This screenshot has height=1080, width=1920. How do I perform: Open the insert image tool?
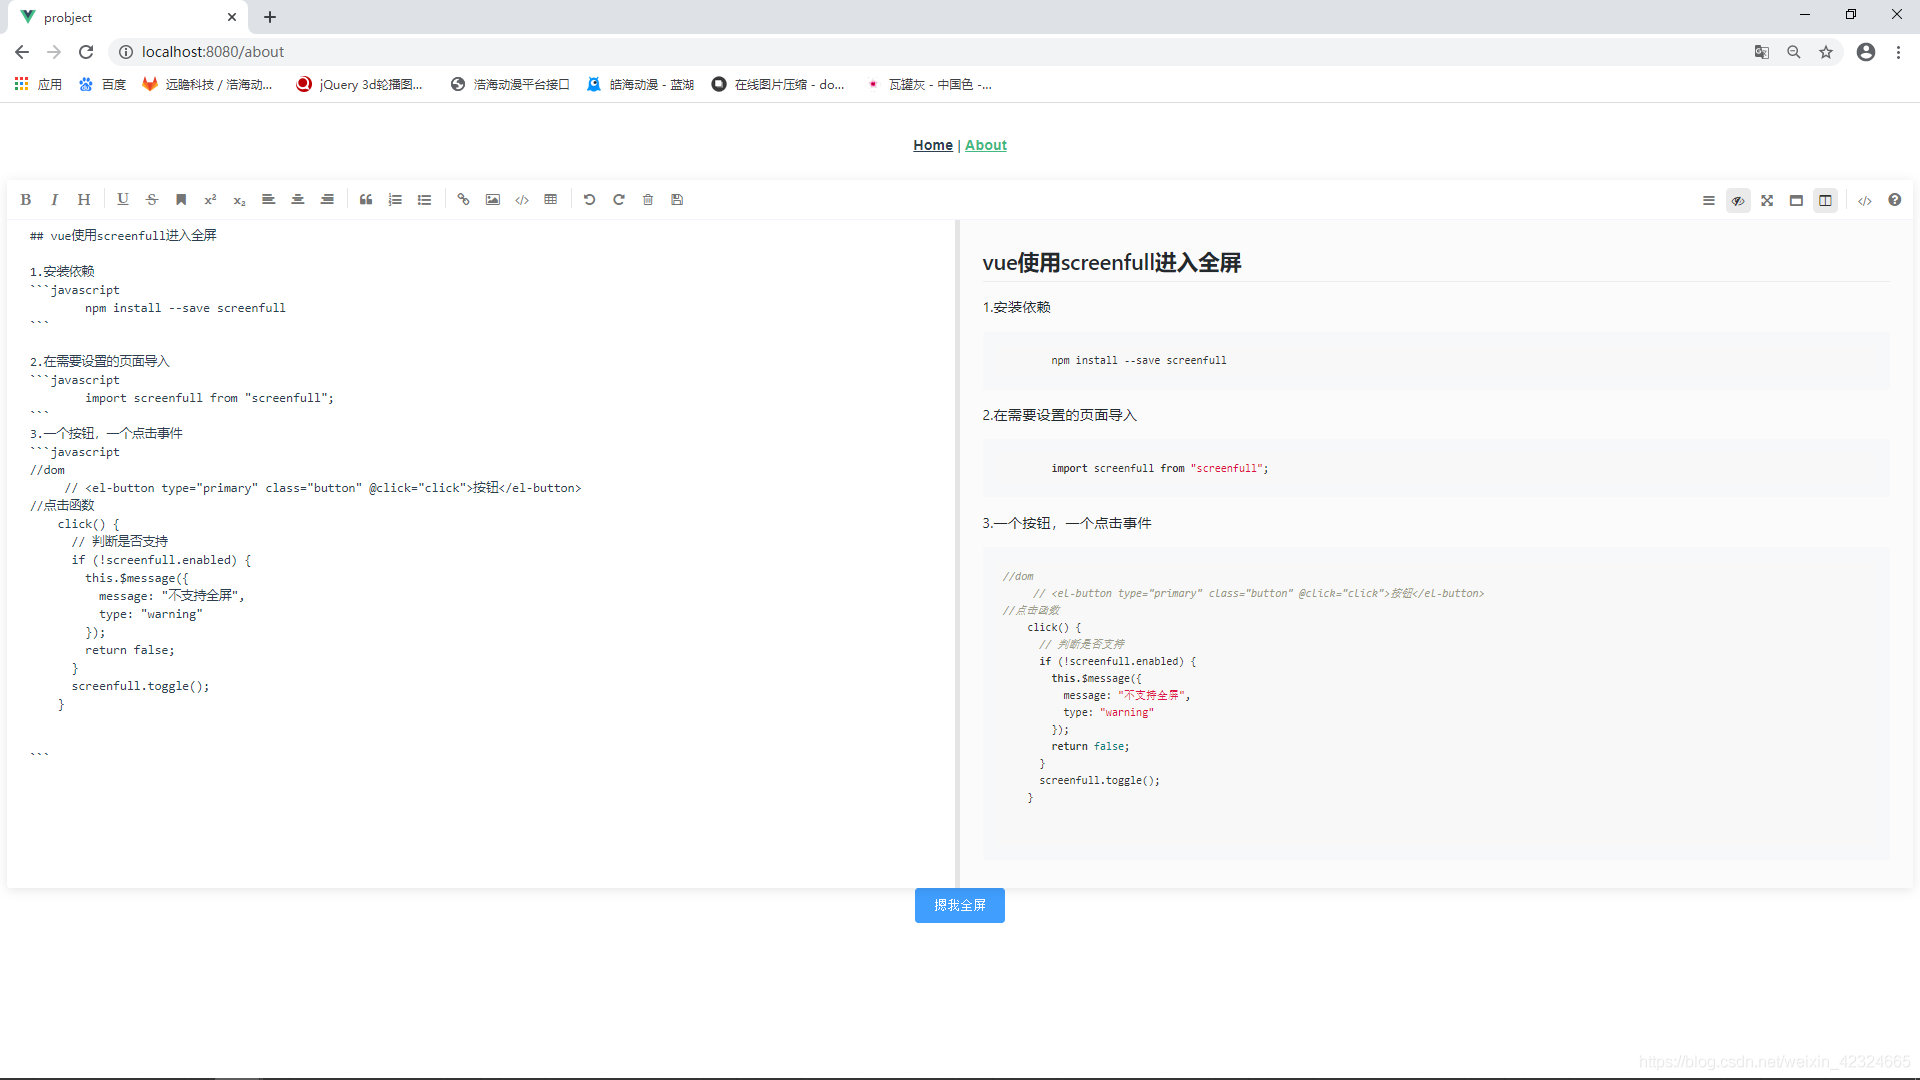point(493,200)
